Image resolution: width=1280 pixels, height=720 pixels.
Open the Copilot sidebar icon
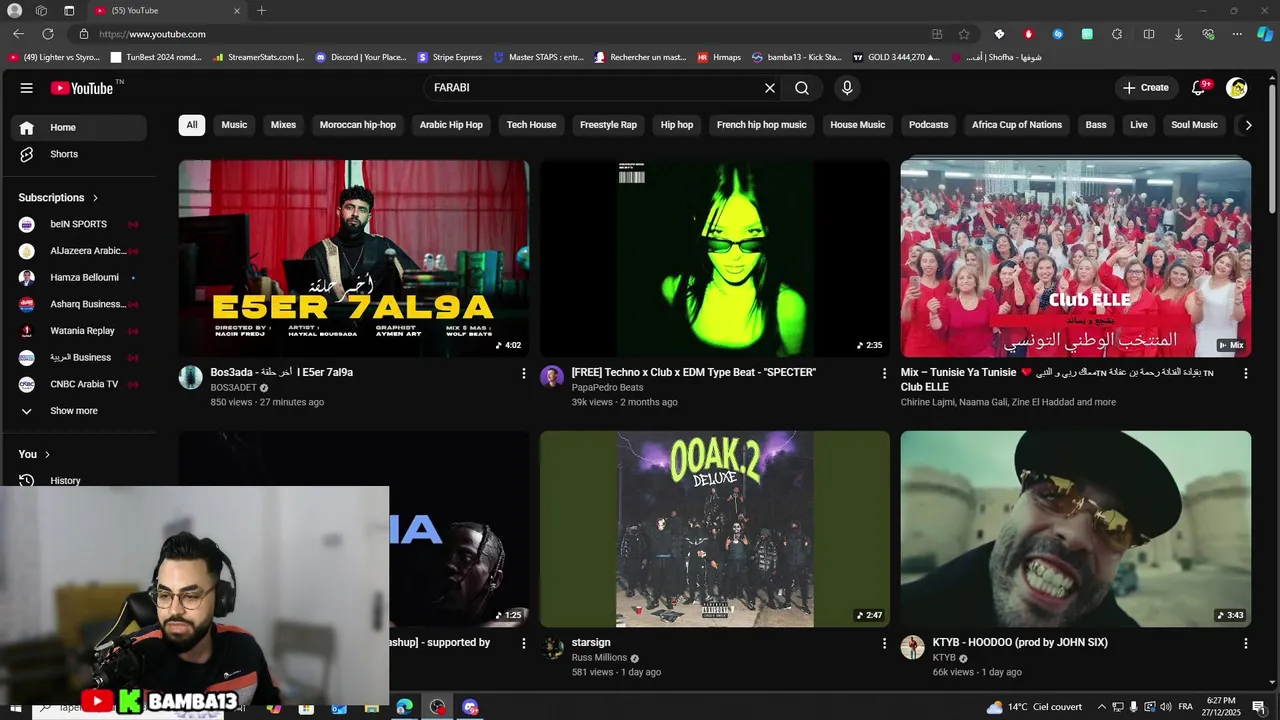(1265, 34)
